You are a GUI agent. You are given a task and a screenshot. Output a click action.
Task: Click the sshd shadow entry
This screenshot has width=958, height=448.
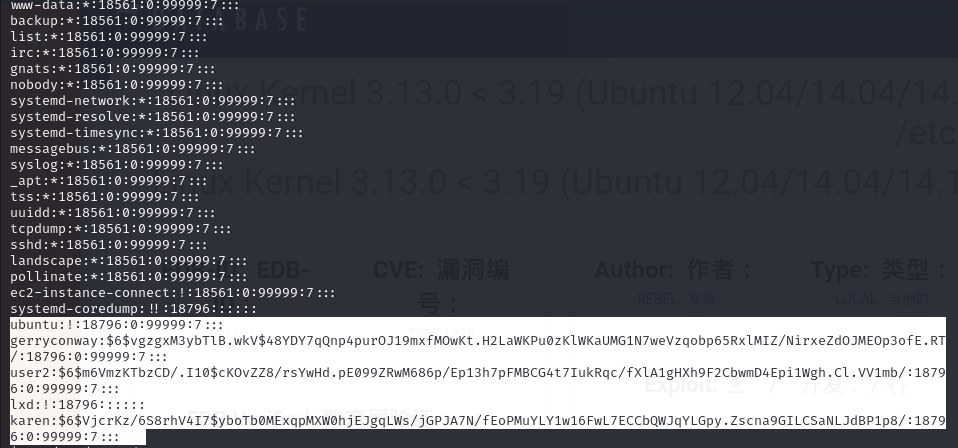click(x=109, y=245)
